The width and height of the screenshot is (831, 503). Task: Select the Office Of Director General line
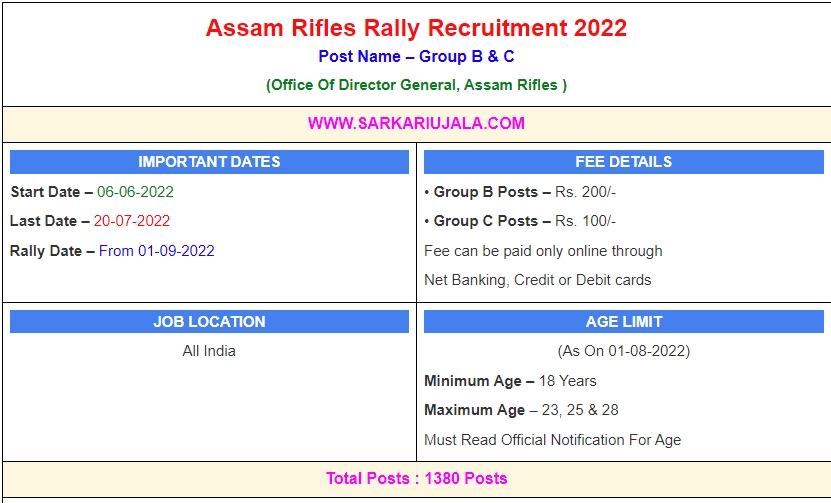(x=416, y=85)
